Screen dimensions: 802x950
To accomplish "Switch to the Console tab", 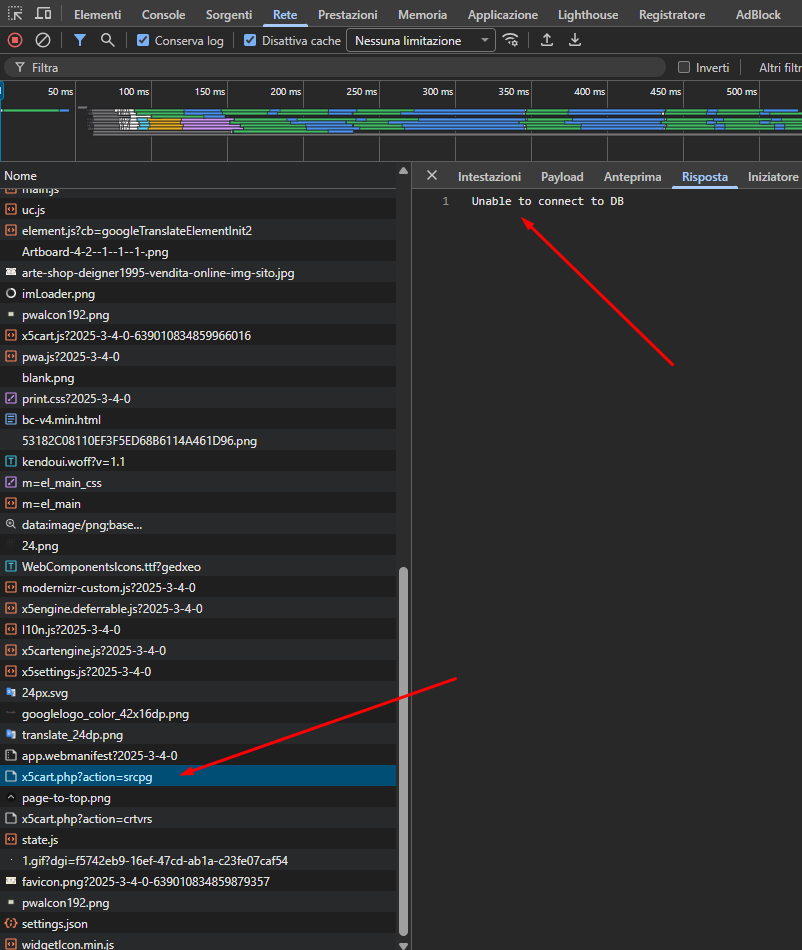I will pyautogui.click(x=163, y=15).
